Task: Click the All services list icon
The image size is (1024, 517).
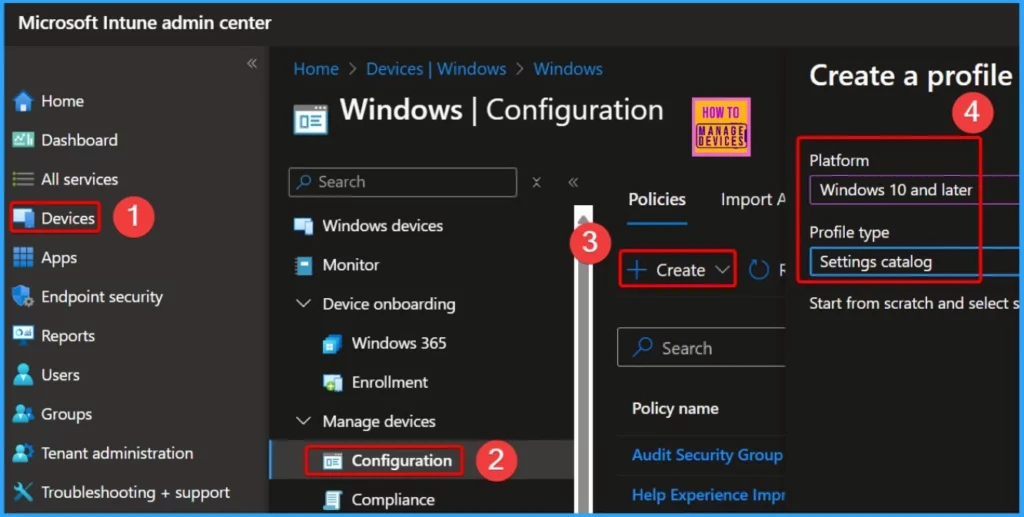Action: [x=24, y=179]
